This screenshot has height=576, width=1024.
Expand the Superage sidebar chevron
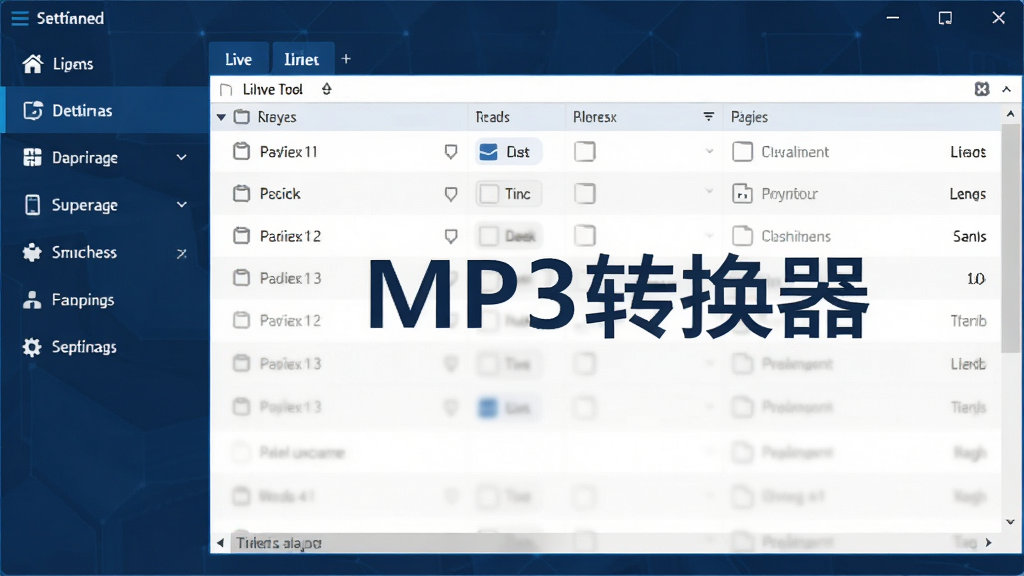coord(182,204)
